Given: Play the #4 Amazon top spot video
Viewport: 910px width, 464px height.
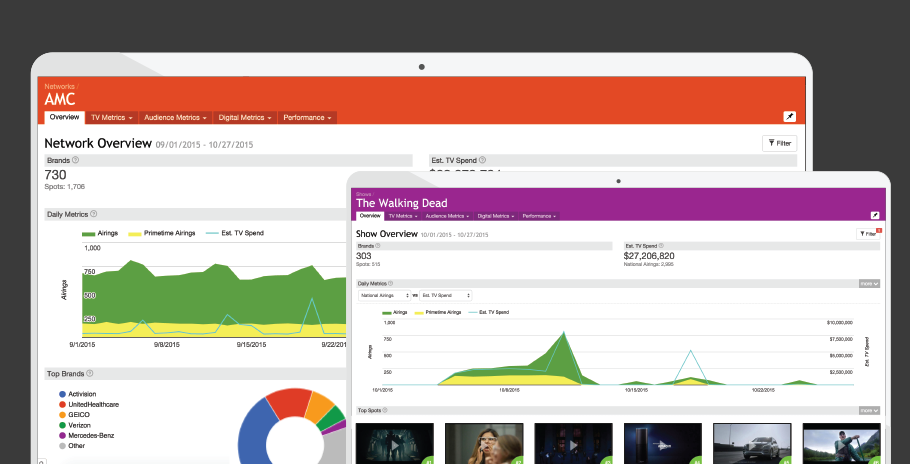Looking at the screenshot, I should click(663, 444).
